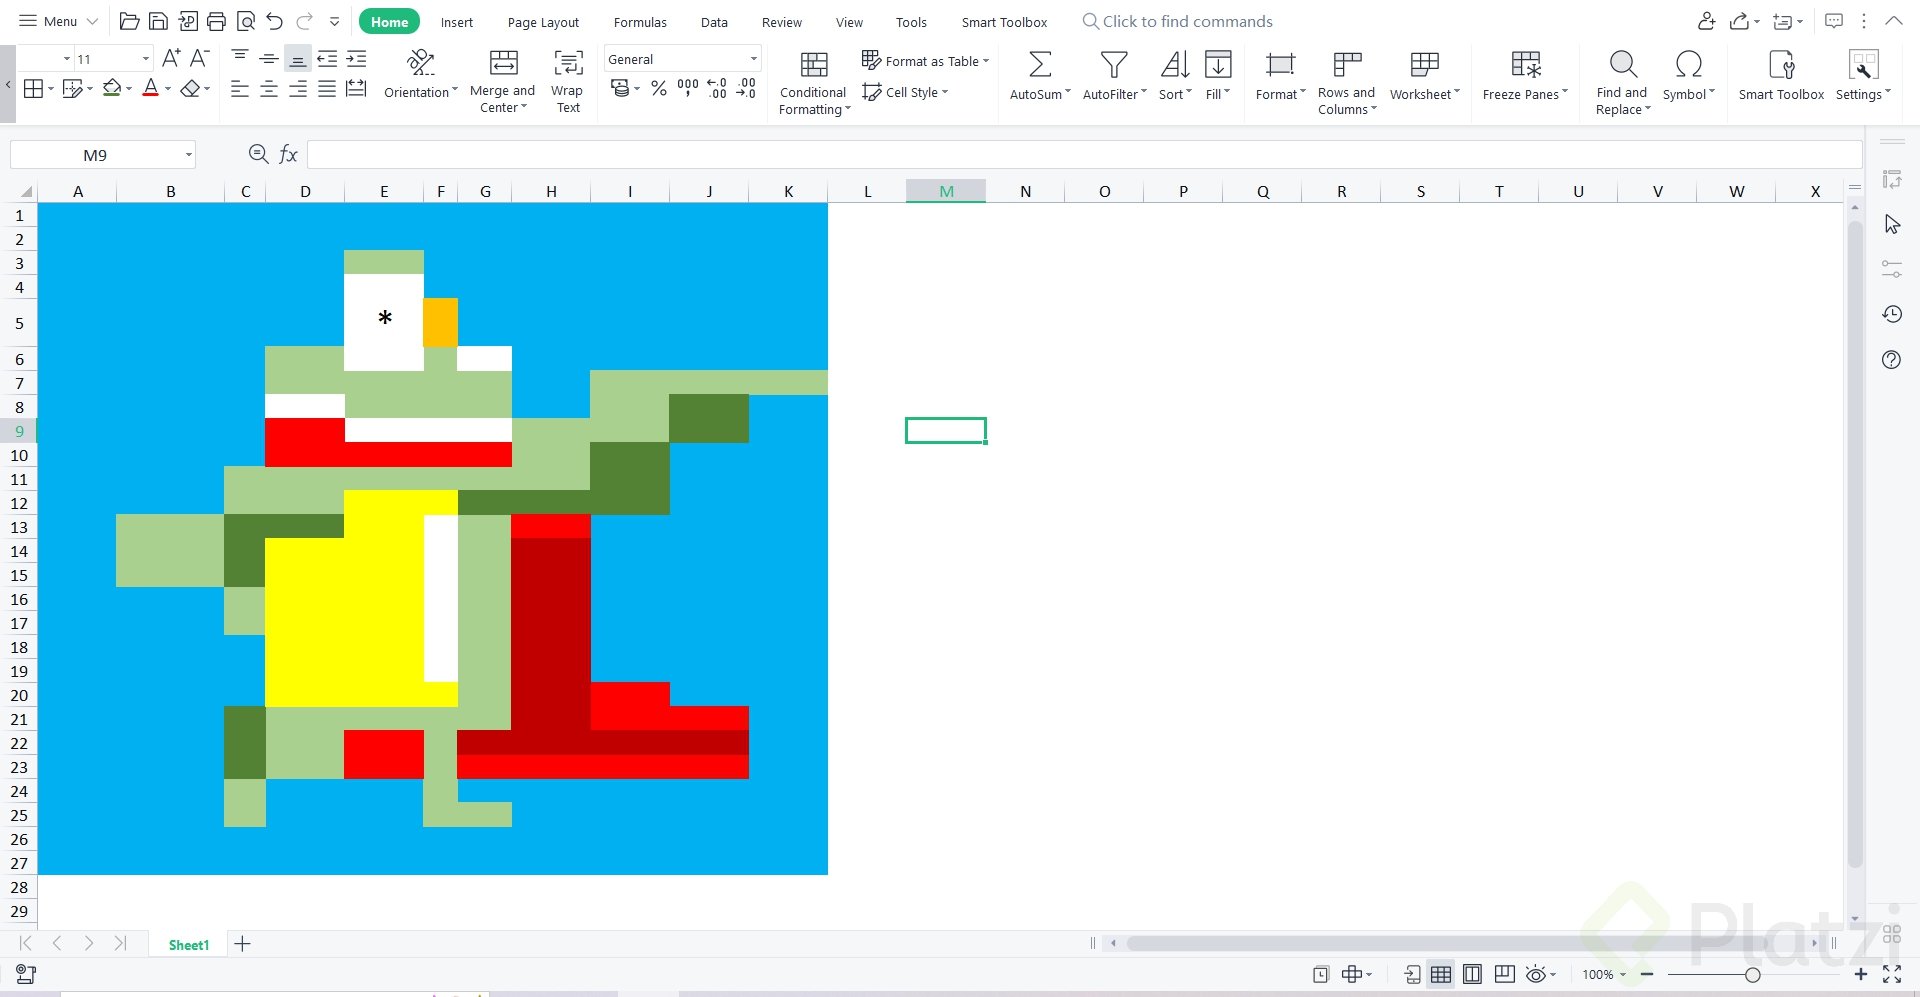Screen dimensions: 1920x997
Task: Add a new sheet with the plus button
Action: 242,943
